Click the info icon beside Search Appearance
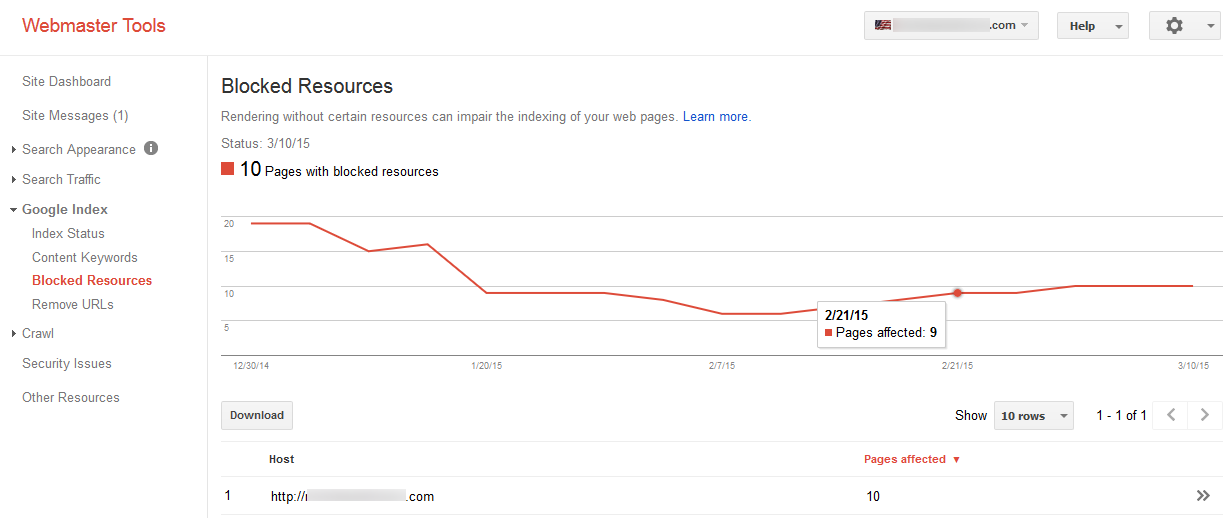 (151, 149)
